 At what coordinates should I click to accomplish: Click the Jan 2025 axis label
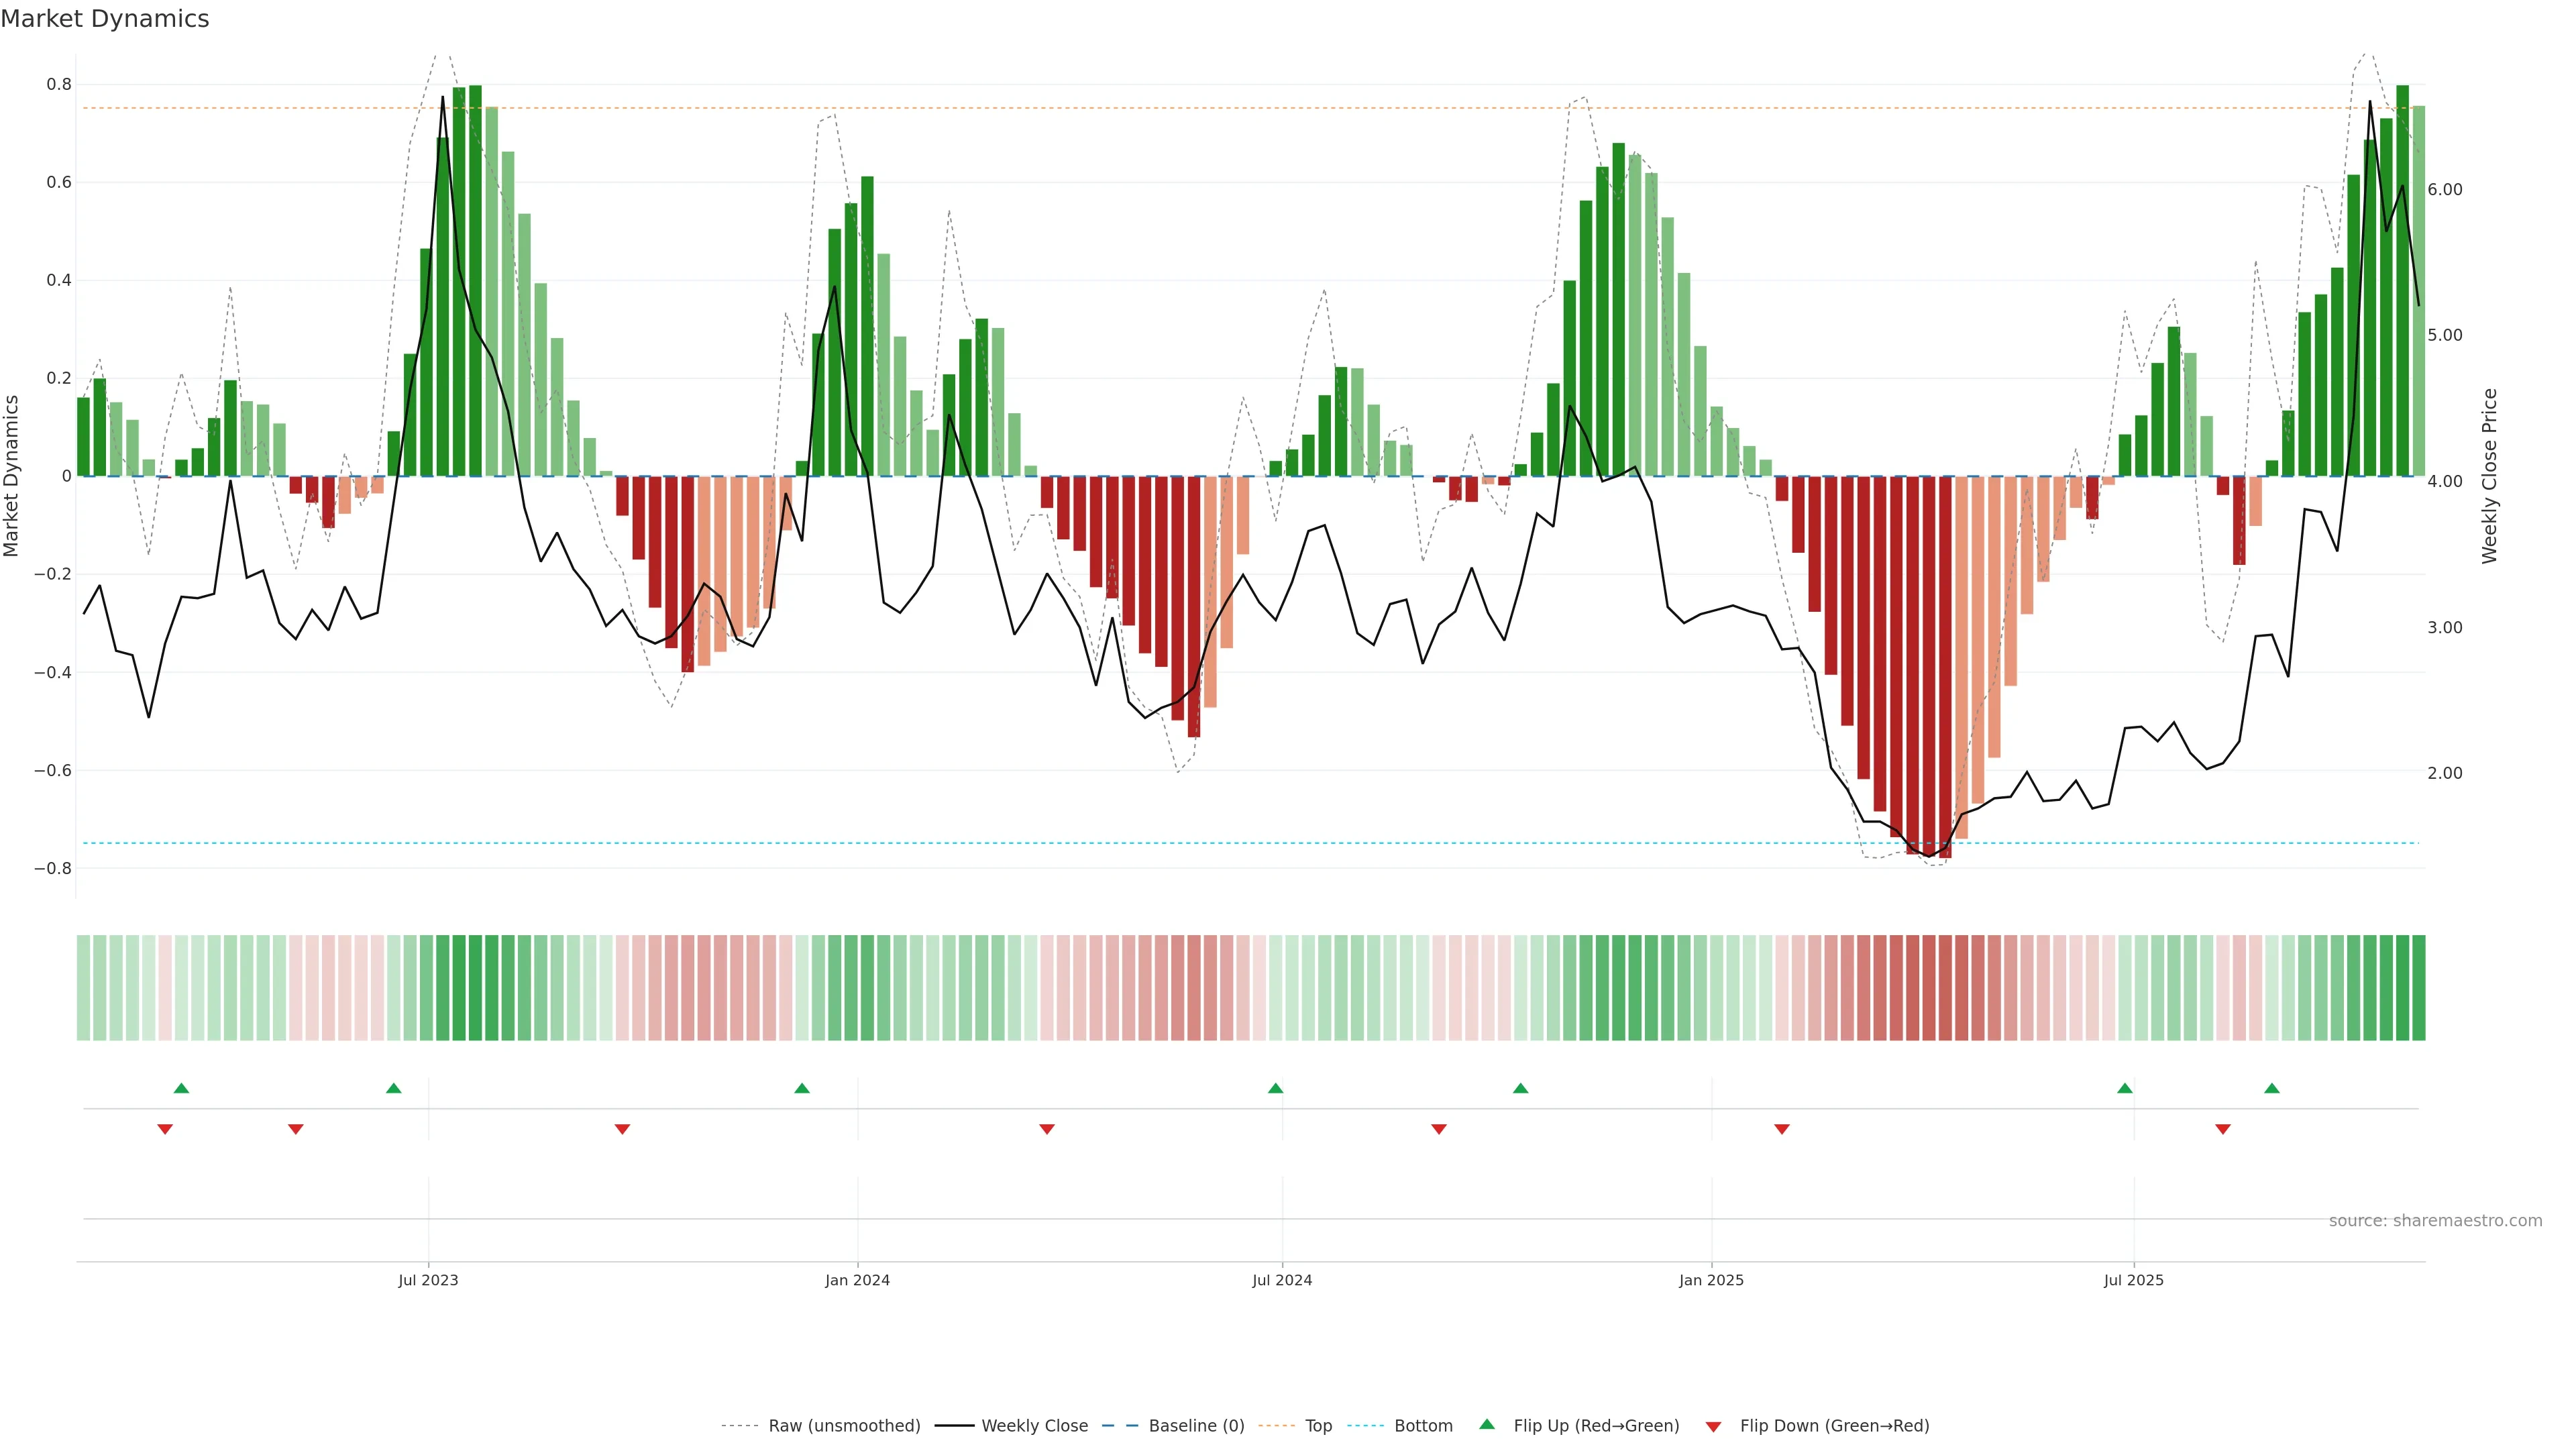point(1711,1280)
